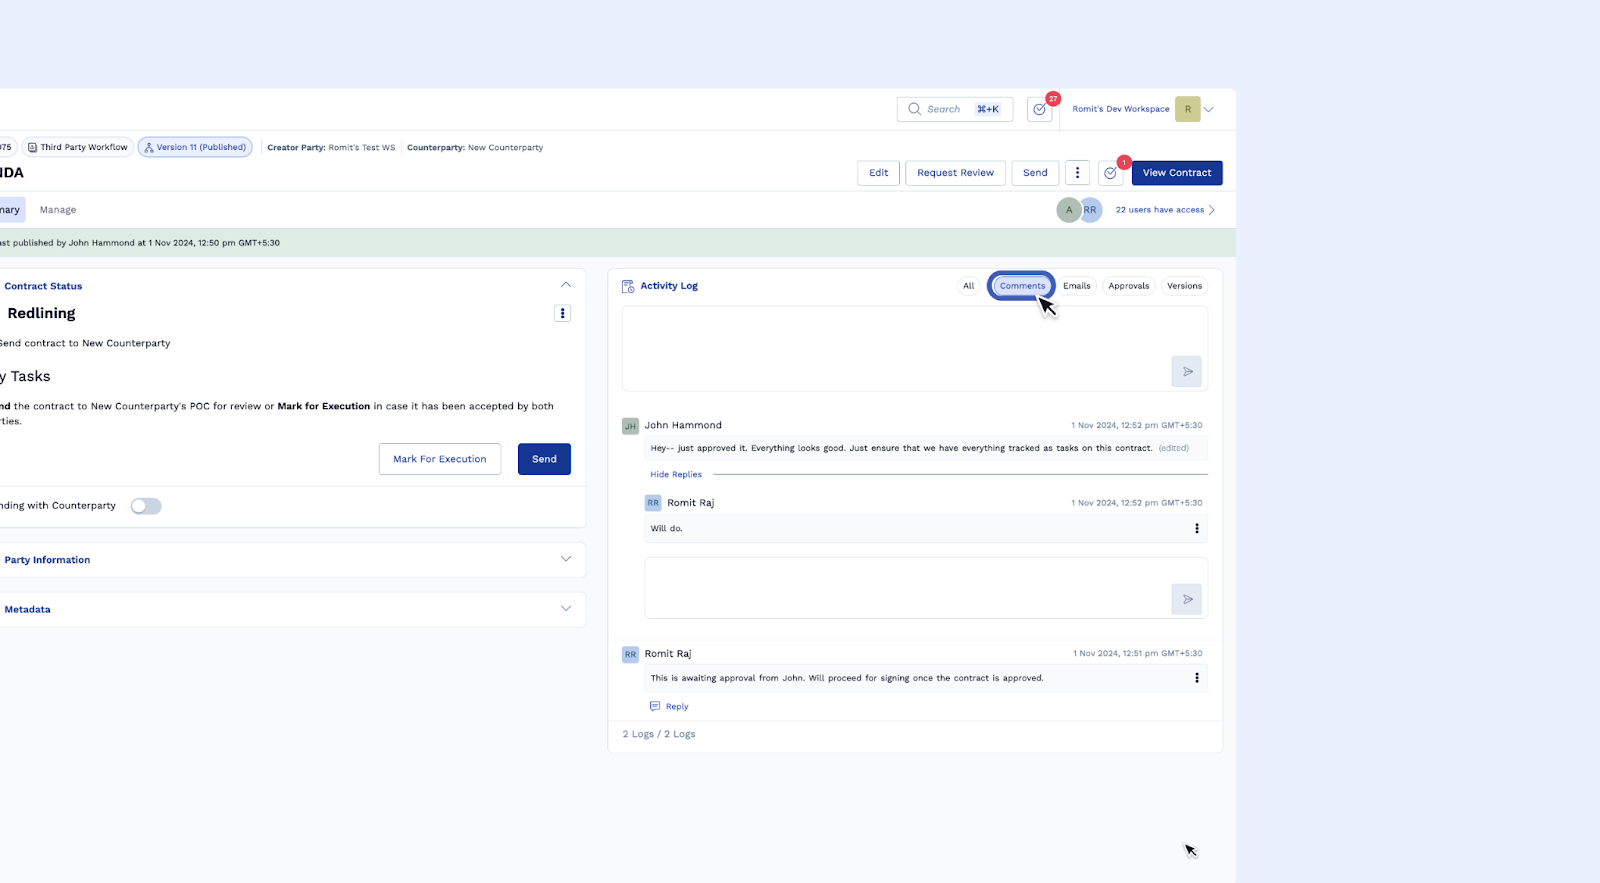This screenshot has width=1600, height=883.
Task: Switch to the Emails filter tab
Action: 1076,286
